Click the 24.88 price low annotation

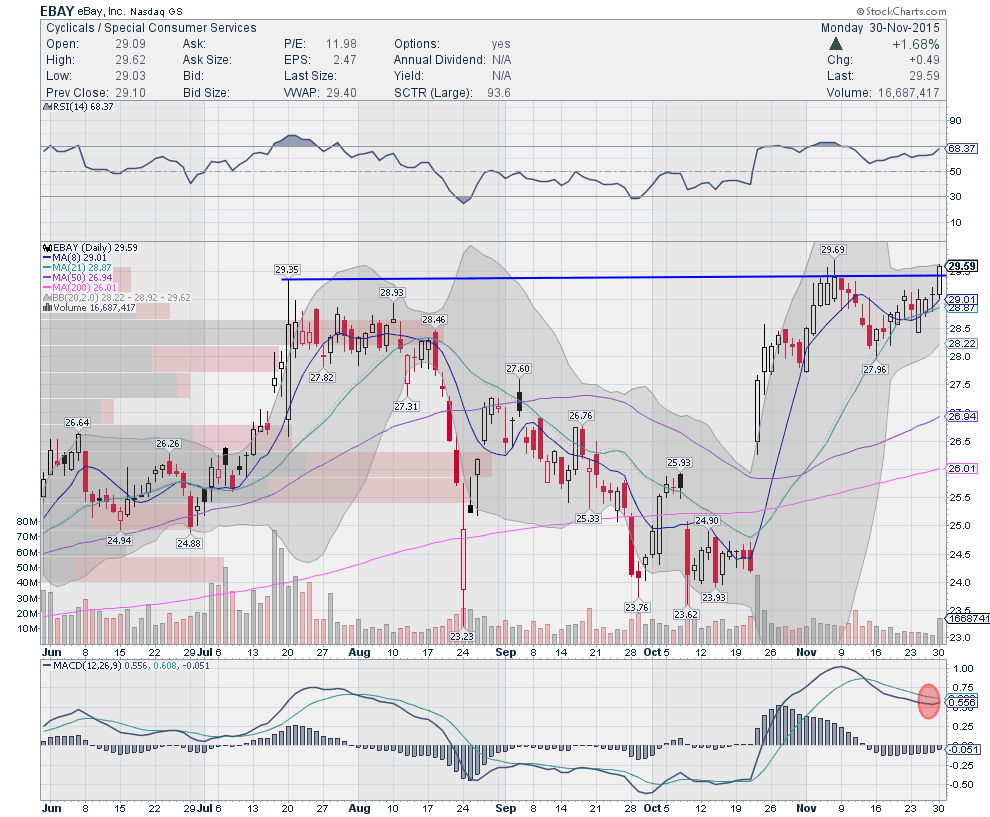(x=189, y=543)
